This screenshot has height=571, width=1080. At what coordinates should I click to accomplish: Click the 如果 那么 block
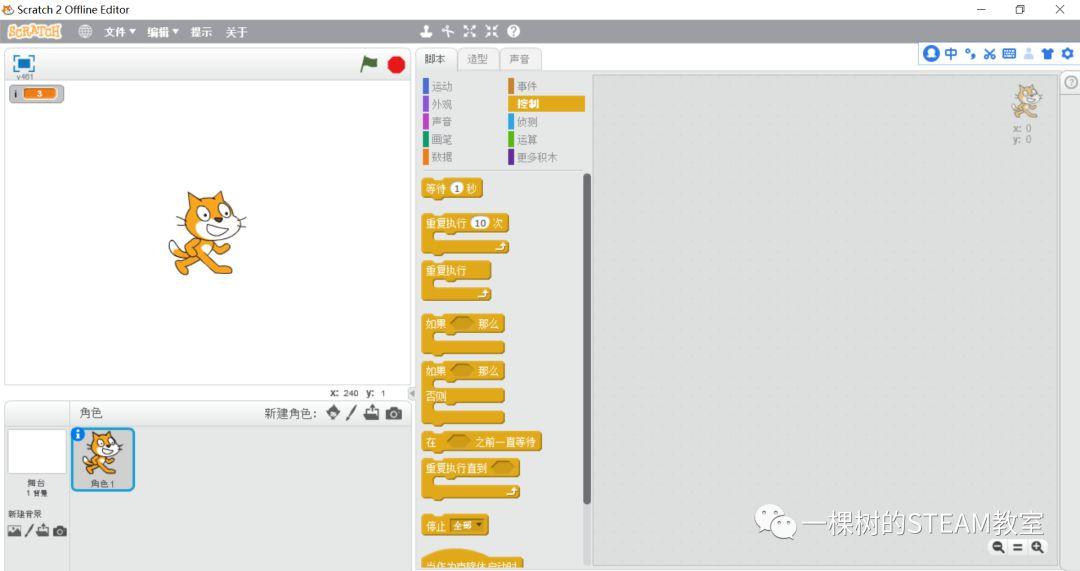pos(463,335)
